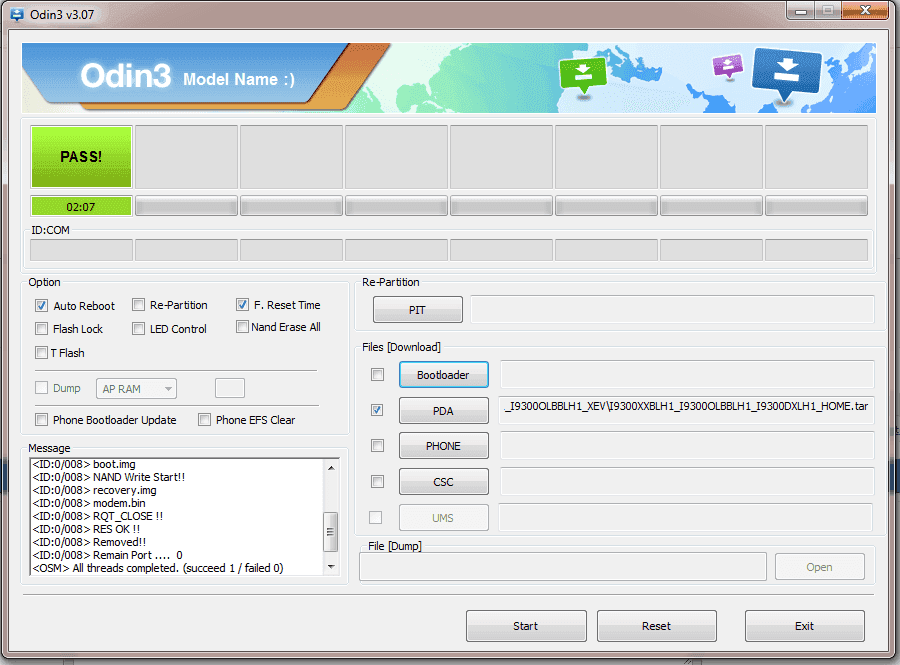Click the small field beside AP RAM

(x=230, y=388)
